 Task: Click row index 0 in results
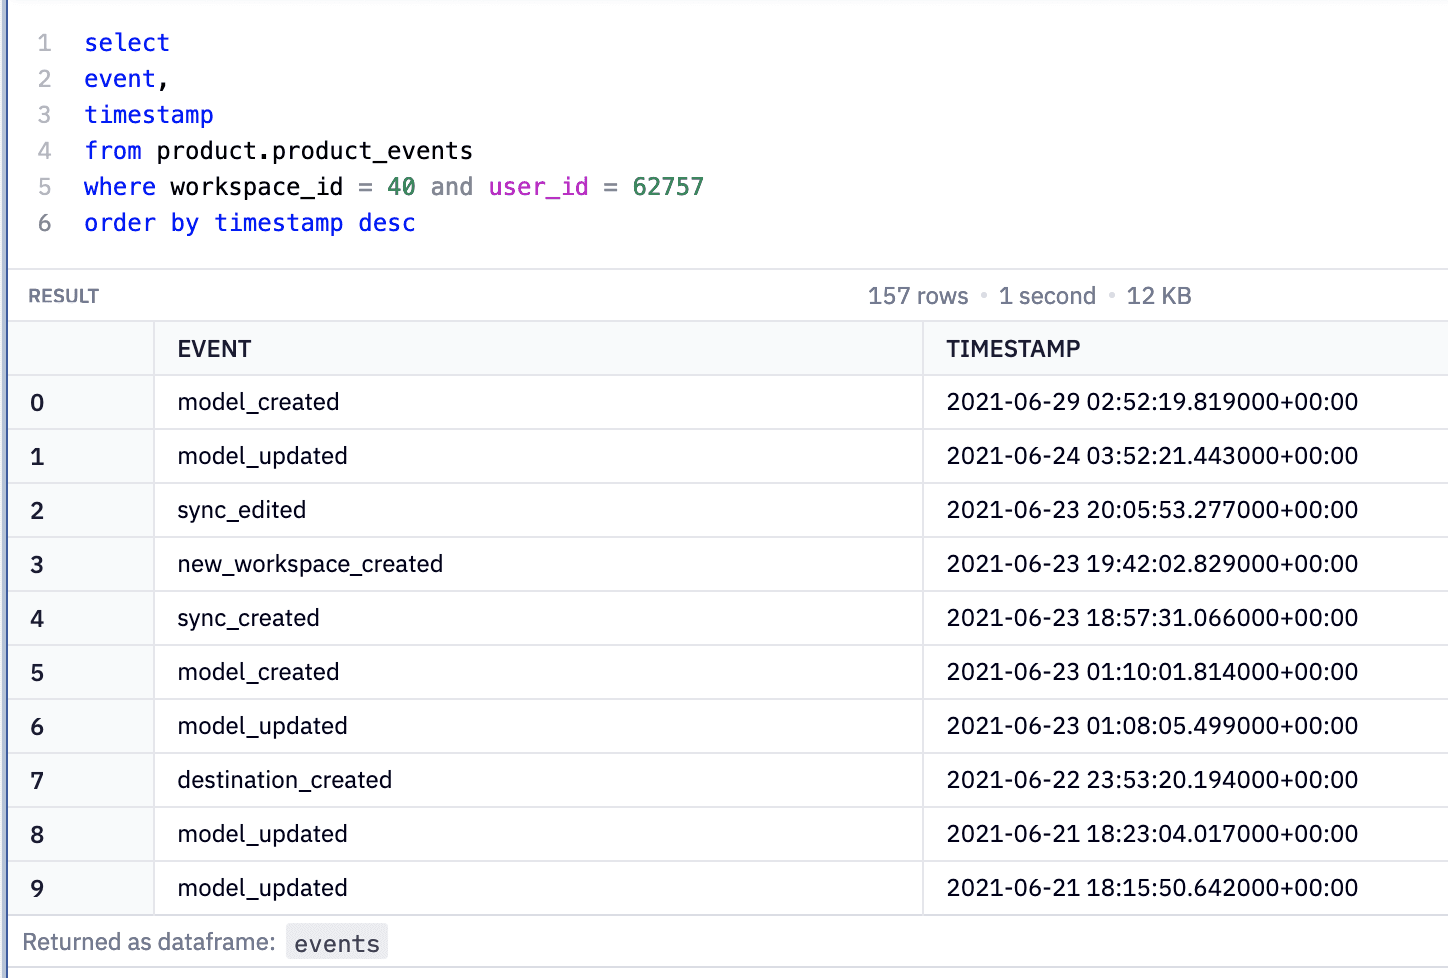point(37,403)
